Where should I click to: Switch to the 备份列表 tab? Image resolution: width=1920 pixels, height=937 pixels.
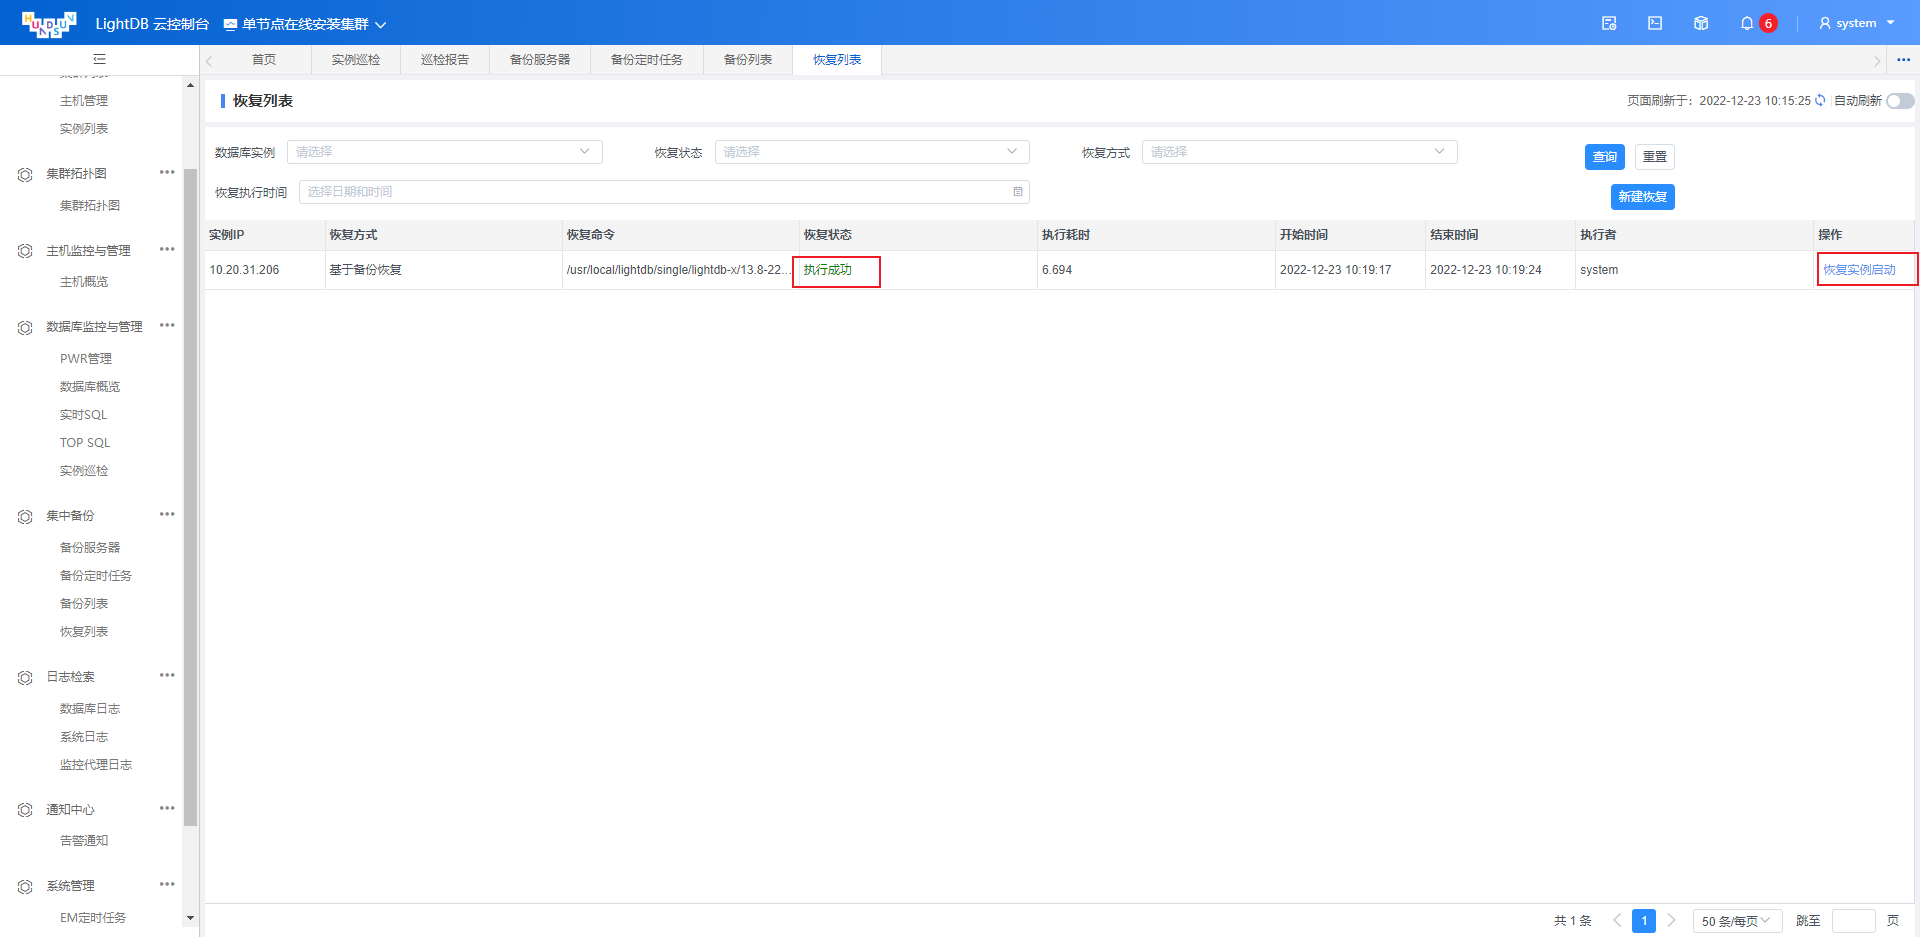point(747,60)
